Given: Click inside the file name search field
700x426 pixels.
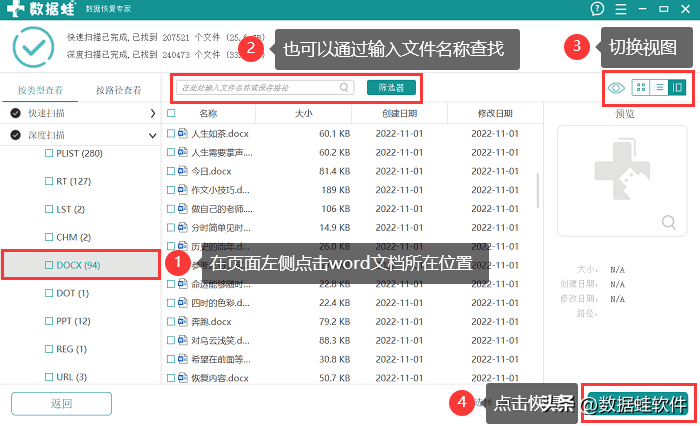Looking at the screenshot, I should [x=265, y=88].
